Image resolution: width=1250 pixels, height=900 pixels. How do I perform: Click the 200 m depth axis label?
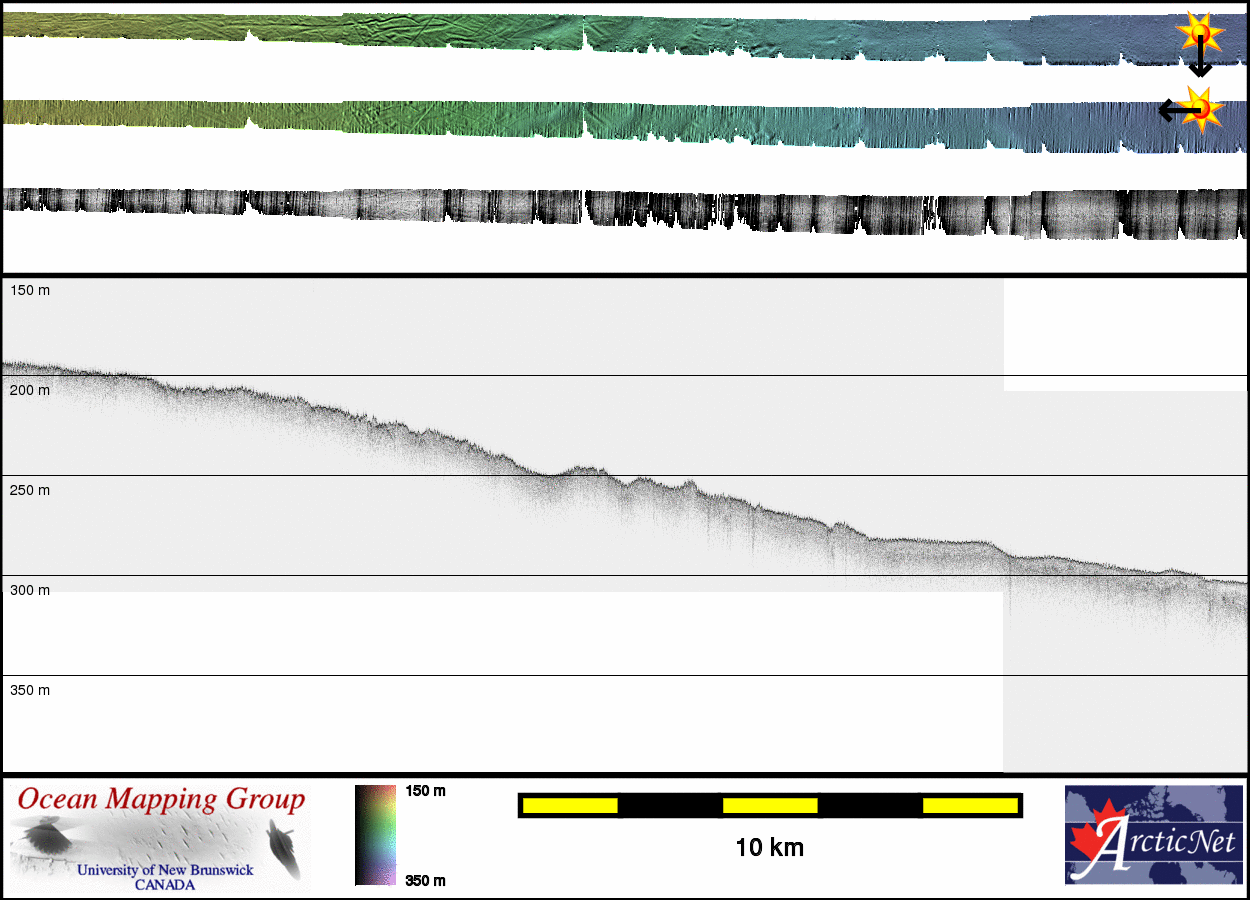[30, 390]
